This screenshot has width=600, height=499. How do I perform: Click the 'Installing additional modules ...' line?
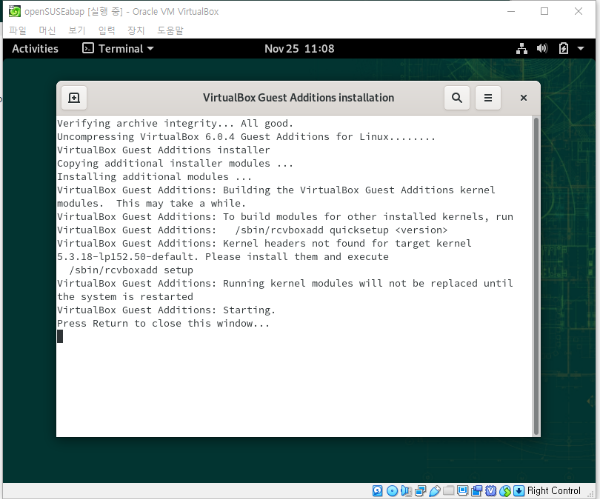(x=154, y=177)
